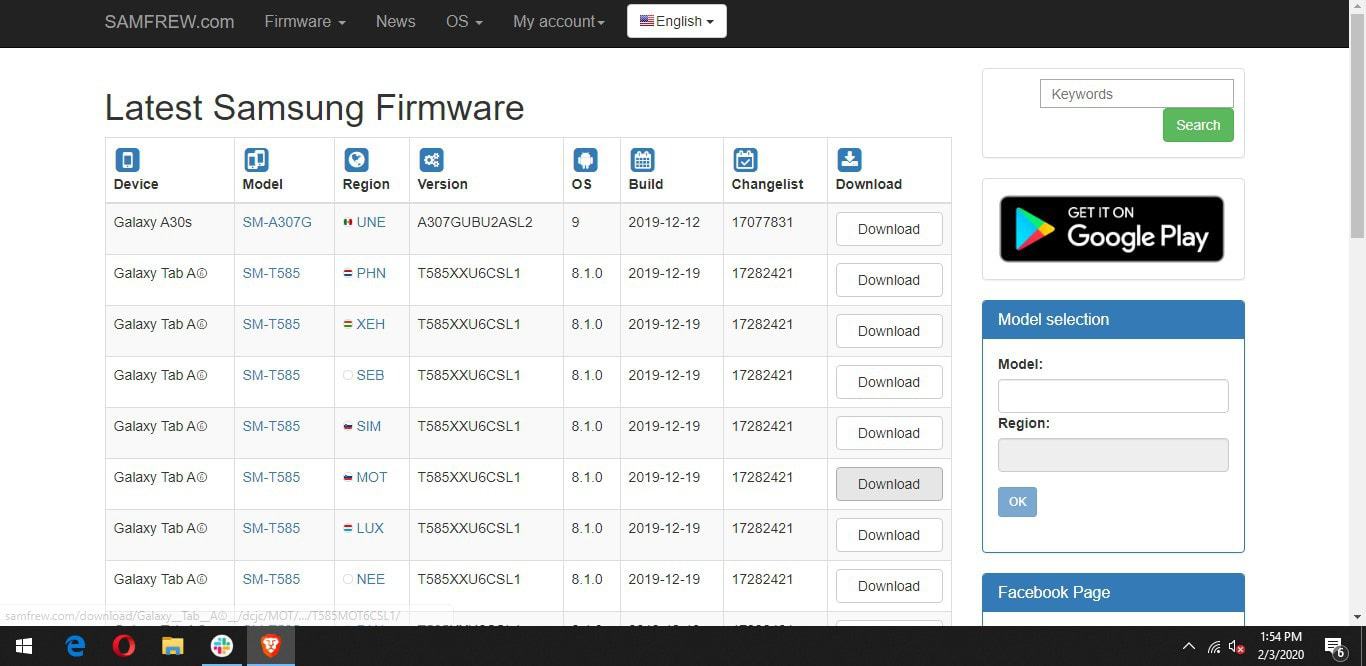The width and height of the screenshot is (1366, 666).
Task: Select the A307GUBU2ASL2 version text
Action: (x=475, y=222)
